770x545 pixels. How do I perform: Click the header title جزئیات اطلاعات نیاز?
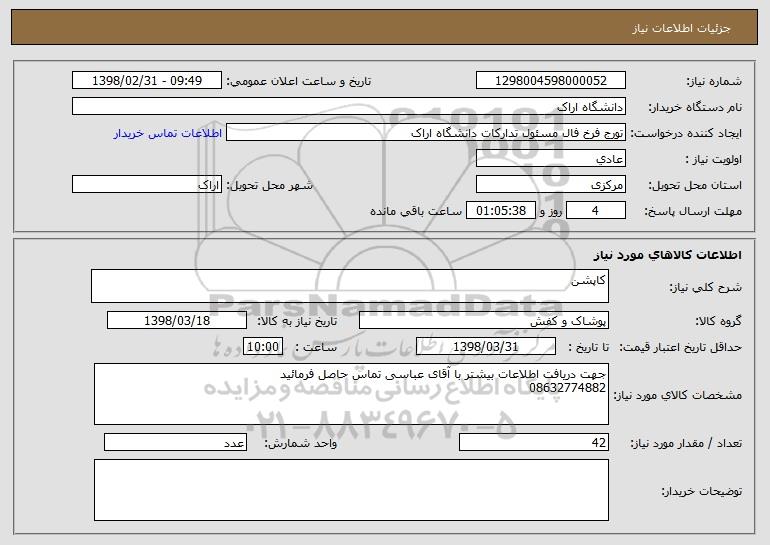(x=681, y=28)
